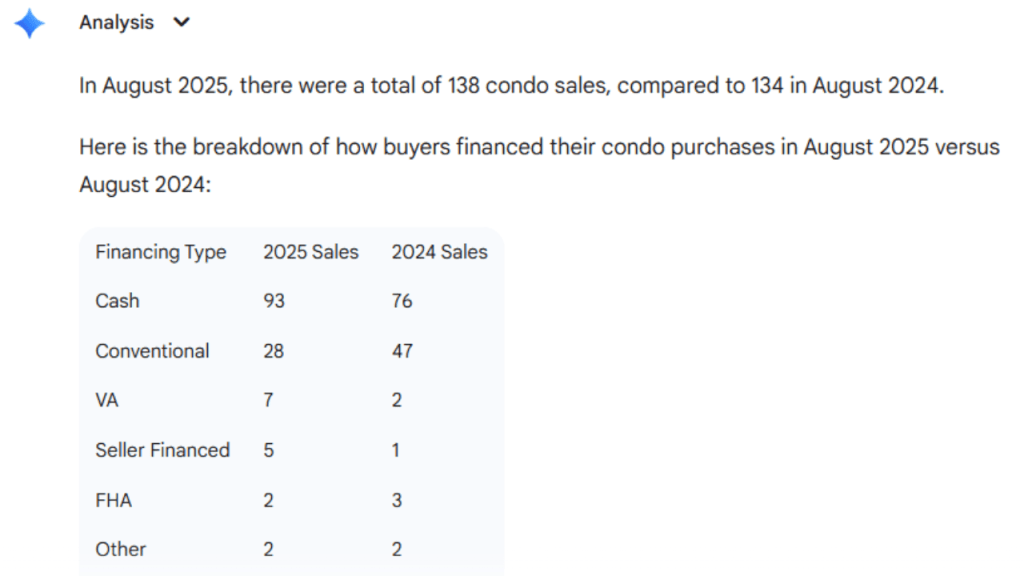Select the Financing Type column header

point(160,252)
